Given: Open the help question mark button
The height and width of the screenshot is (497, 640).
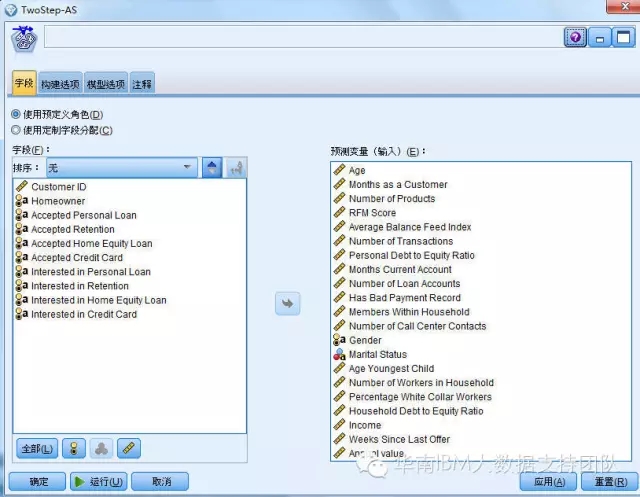Looking at the screenshot, I should [575, 38].
